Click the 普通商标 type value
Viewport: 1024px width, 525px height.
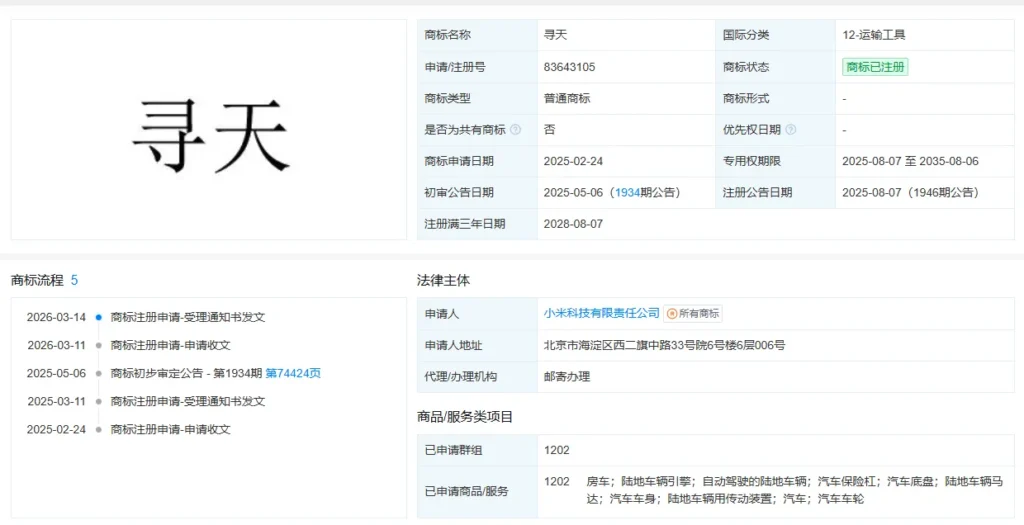point(567,99)
